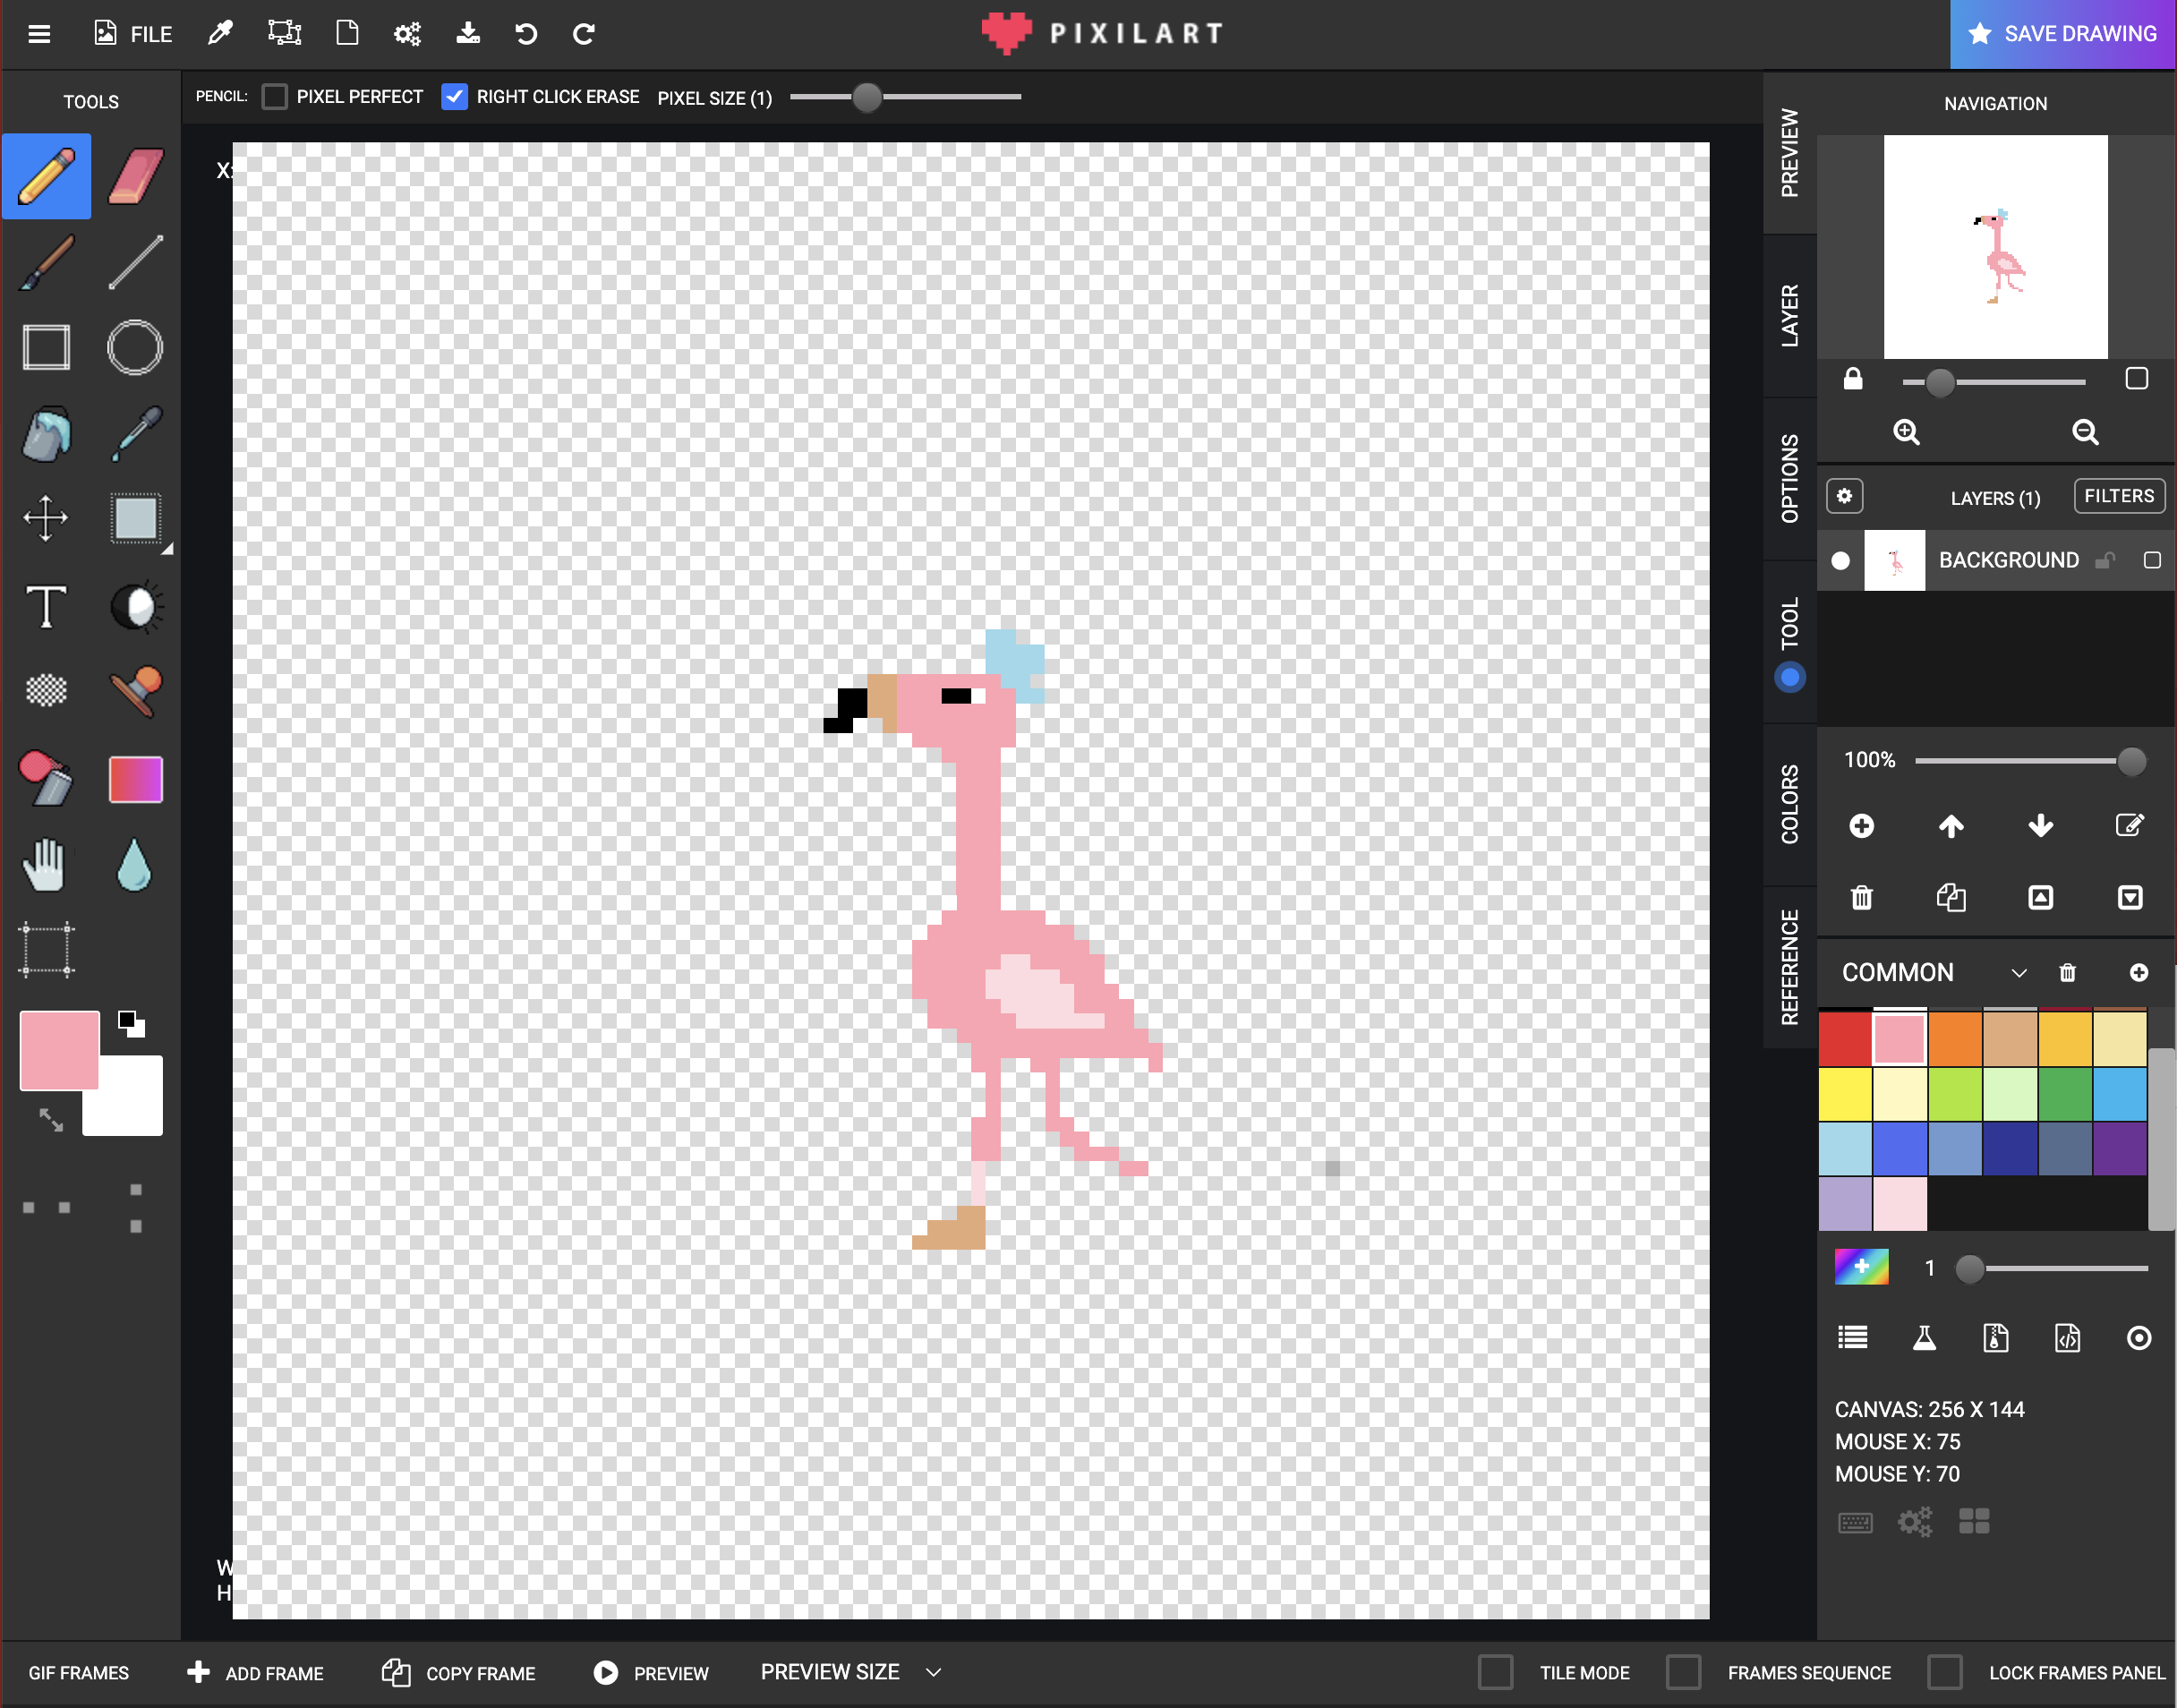Select the Circle shape tool

click(135, 347)
